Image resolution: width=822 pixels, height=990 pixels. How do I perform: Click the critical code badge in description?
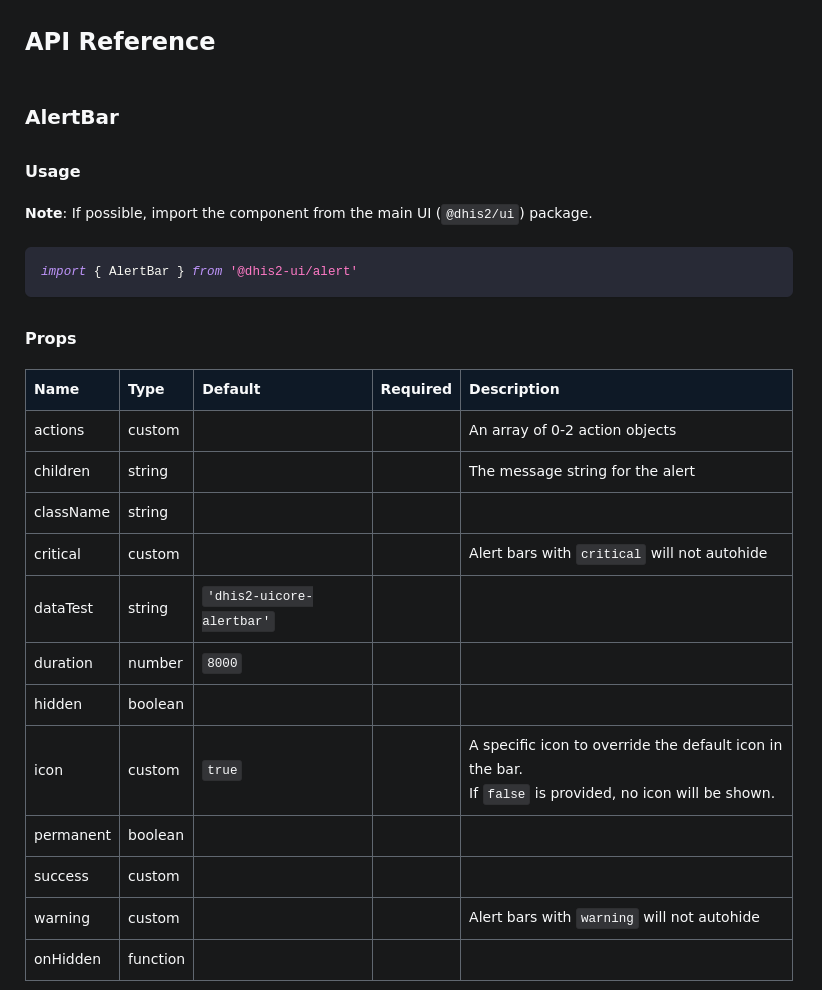pyautogui.click(x=611, y=554)
